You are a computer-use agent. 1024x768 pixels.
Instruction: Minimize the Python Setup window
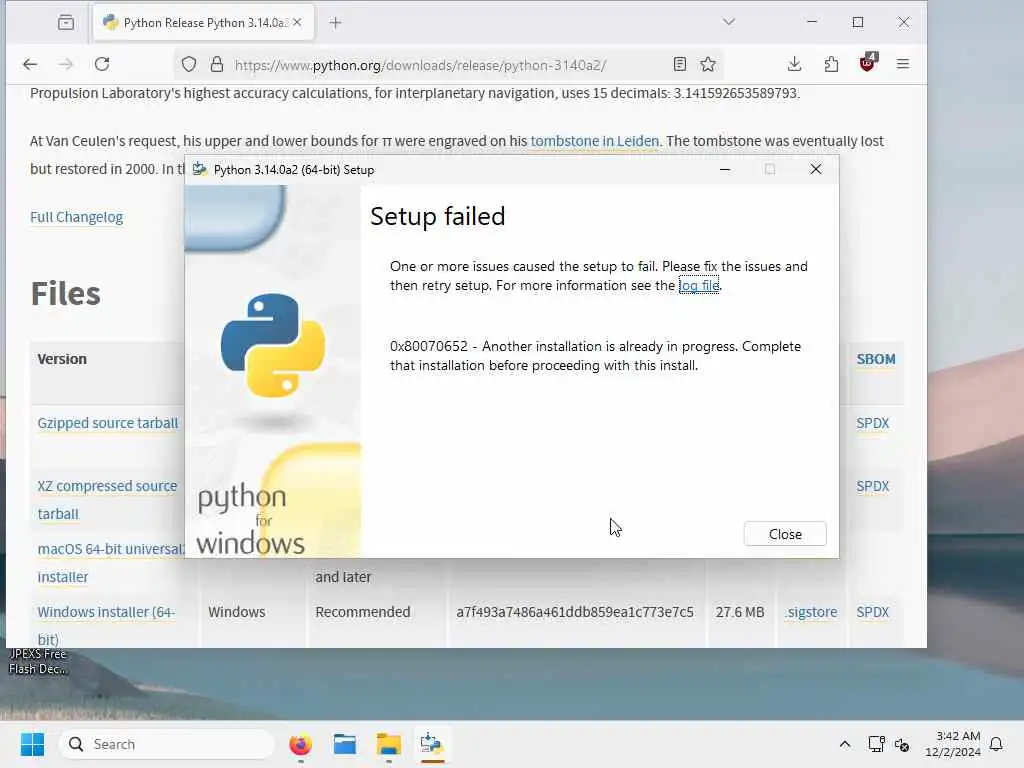tap(724, 169)
